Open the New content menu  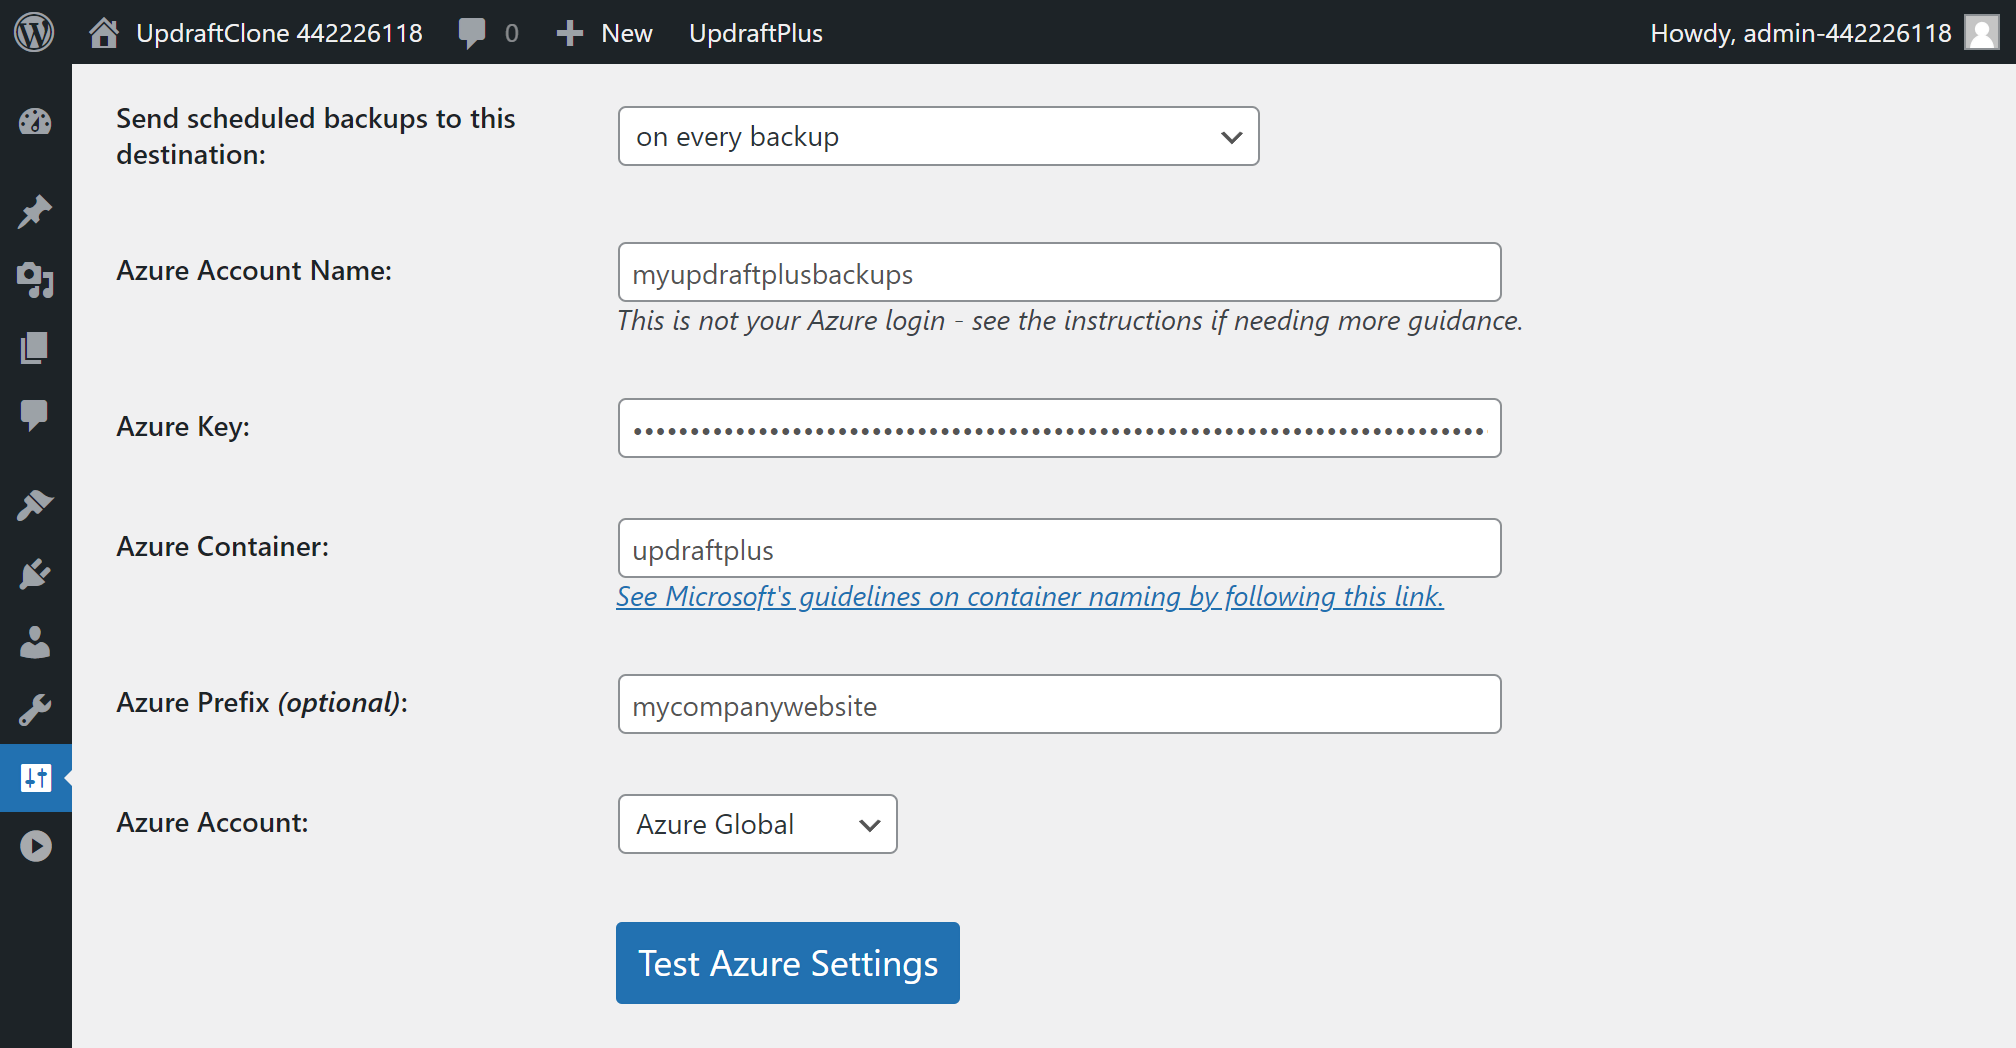point(605,33)
